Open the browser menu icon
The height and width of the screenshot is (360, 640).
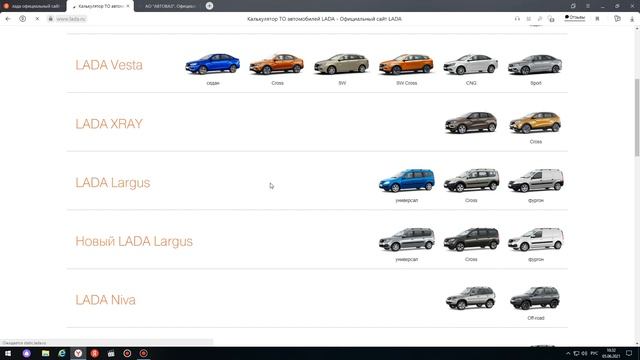click(x=588, y=6)
